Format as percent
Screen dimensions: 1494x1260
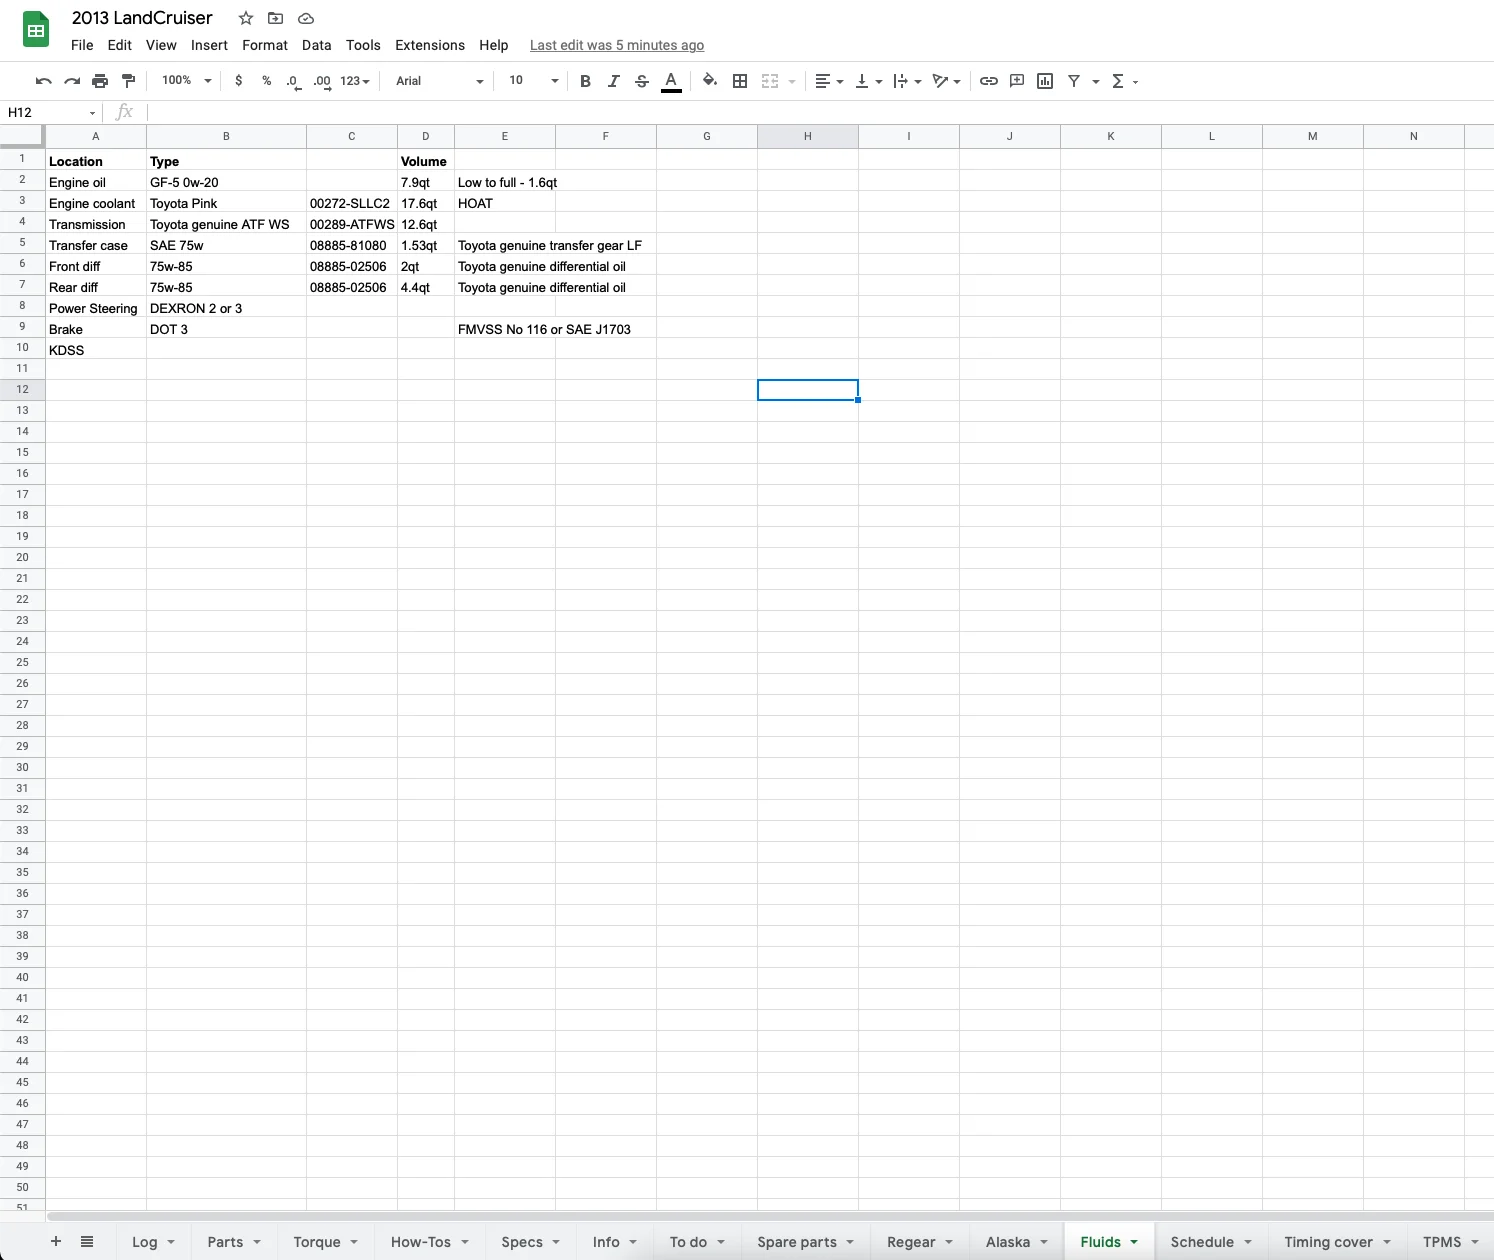click(x=267, y=81)
